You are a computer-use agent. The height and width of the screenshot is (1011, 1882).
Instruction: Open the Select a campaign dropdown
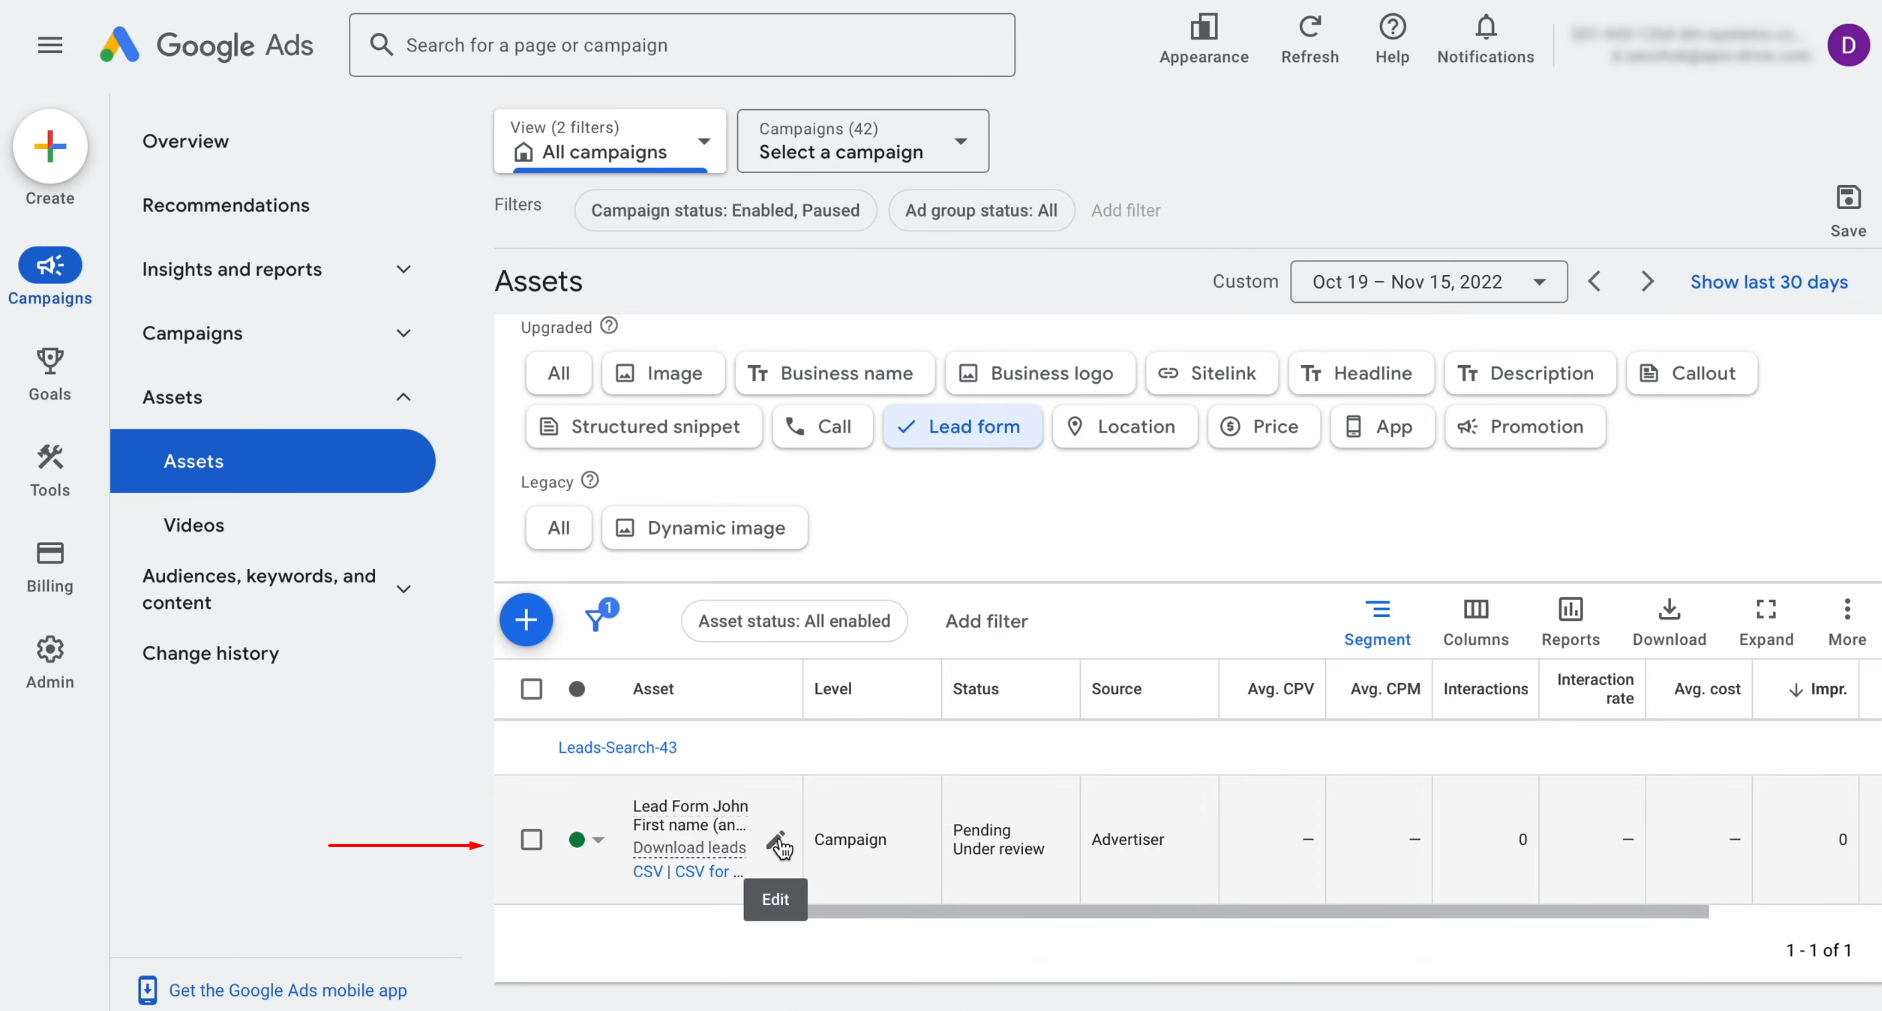[861, 141]
